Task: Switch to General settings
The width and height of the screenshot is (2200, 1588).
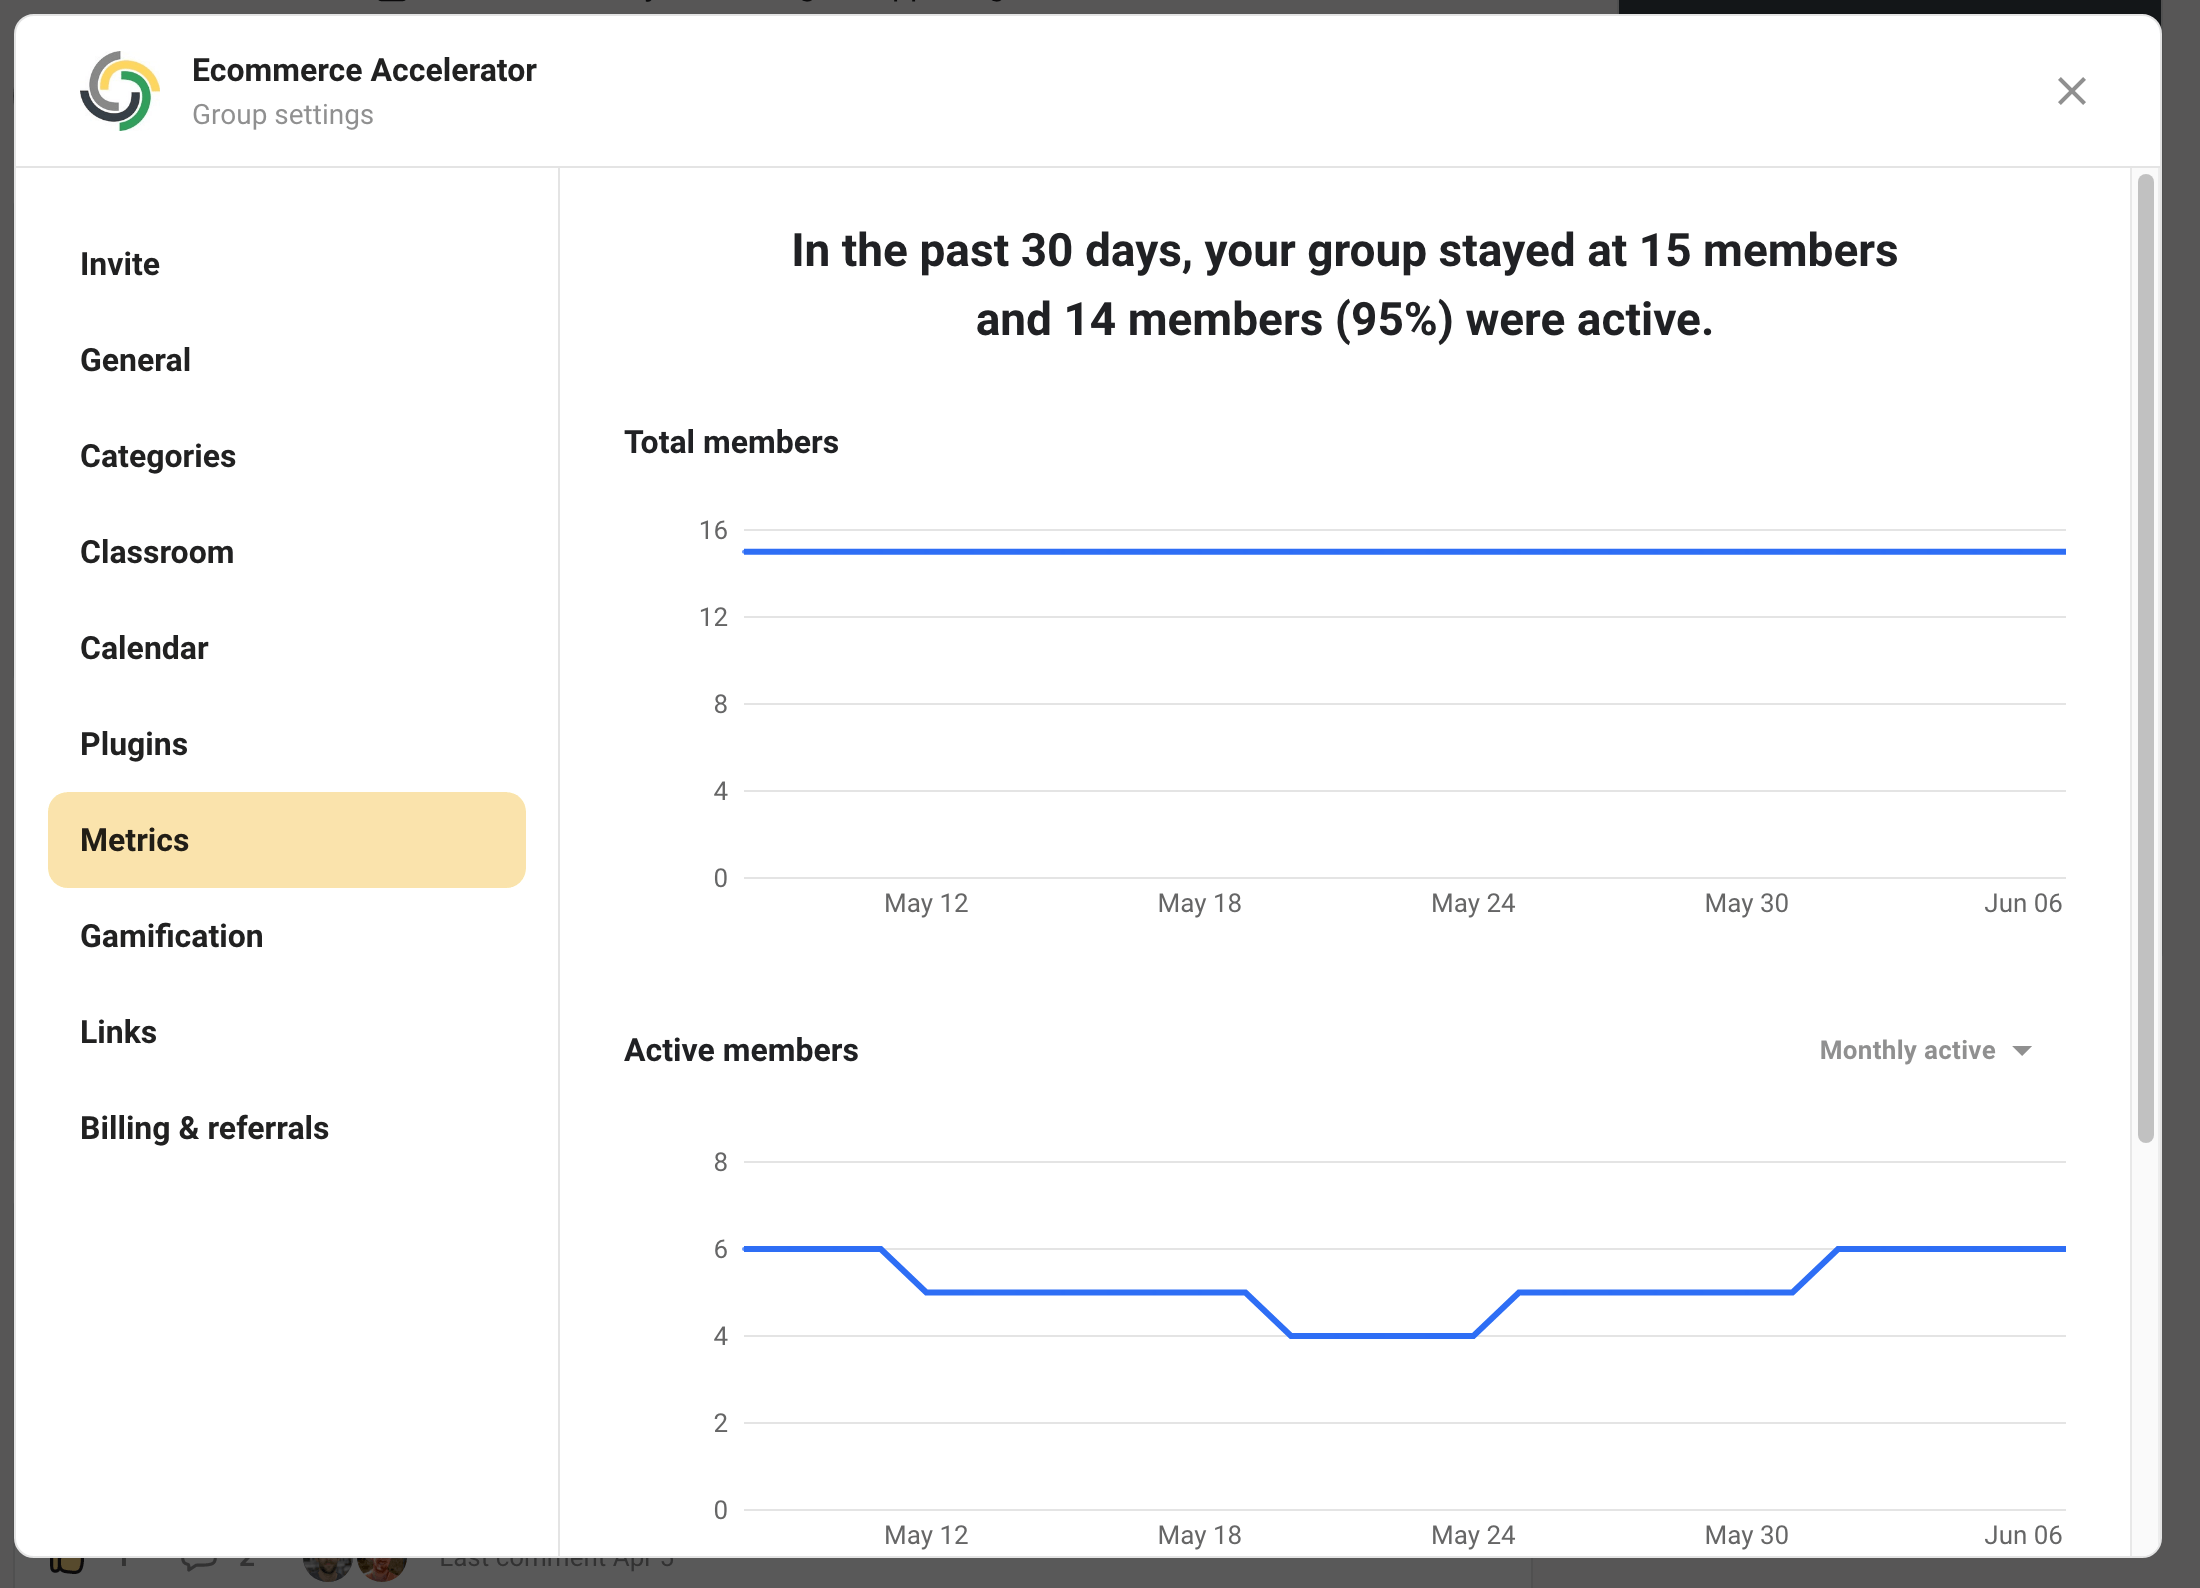Action: point(135,359)
